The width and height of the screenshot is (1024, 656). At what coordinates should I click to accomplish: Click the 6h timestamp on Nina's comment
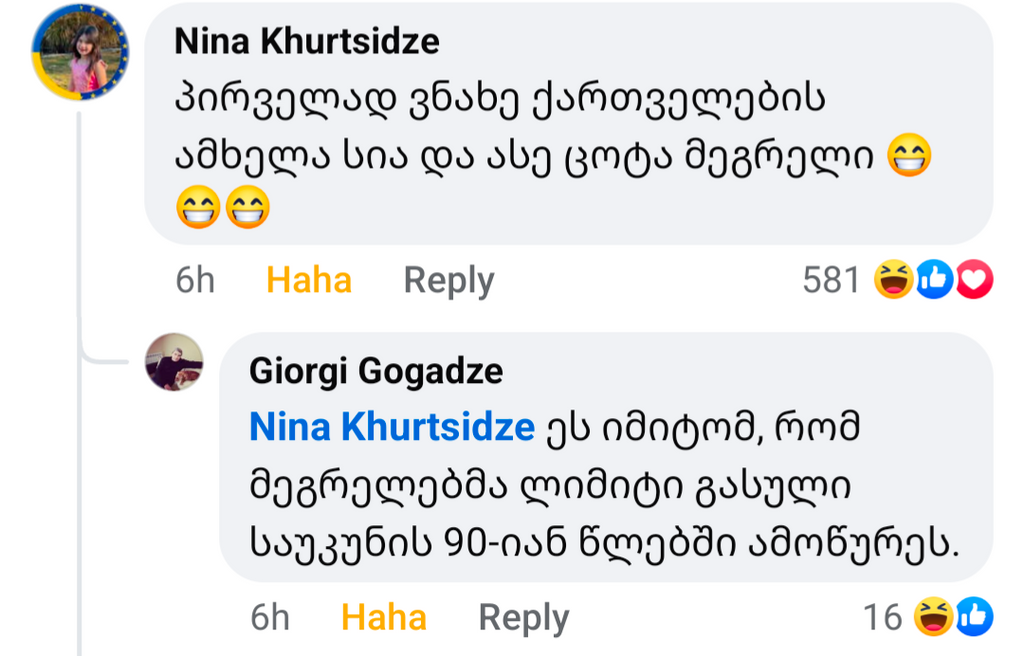click(195, 280)
